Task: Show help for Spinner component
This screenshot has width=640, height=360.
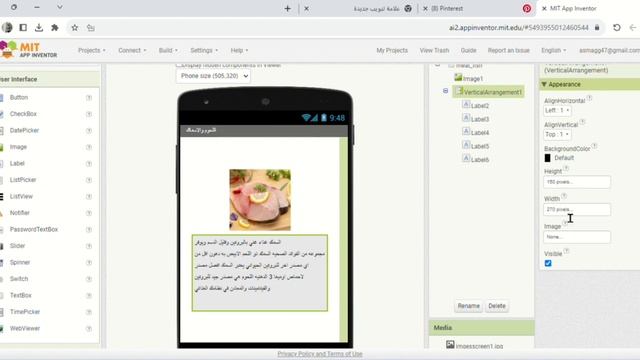Action: tap(89, 262)
